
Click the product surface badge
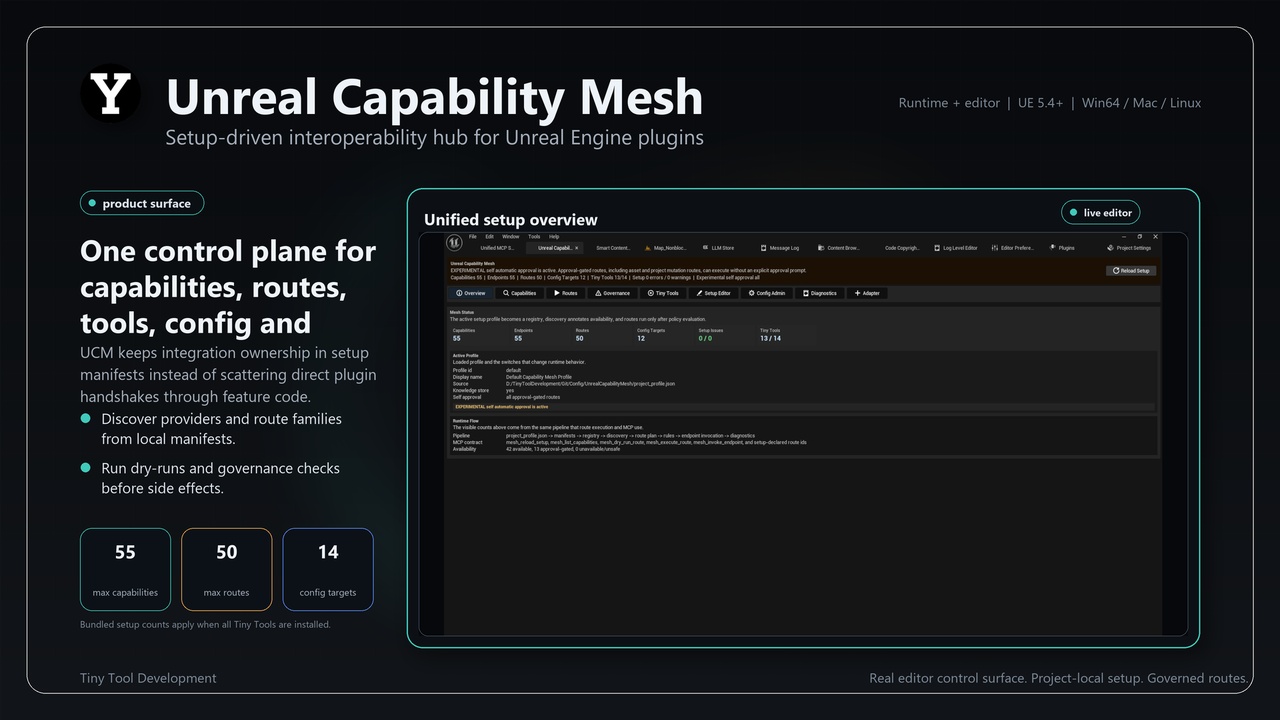[142, 203]
